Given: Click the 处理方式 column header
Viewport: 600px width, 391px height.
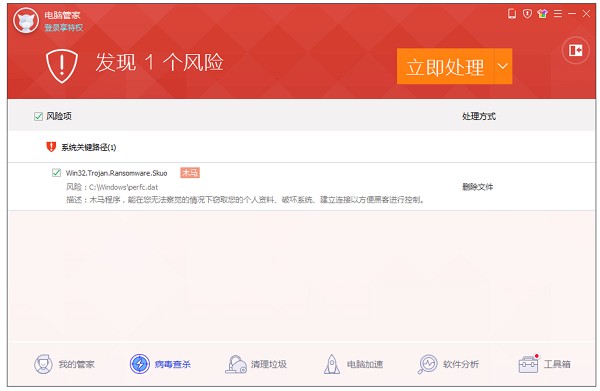Looking at the screenshot, I should [x=479, y=116].
